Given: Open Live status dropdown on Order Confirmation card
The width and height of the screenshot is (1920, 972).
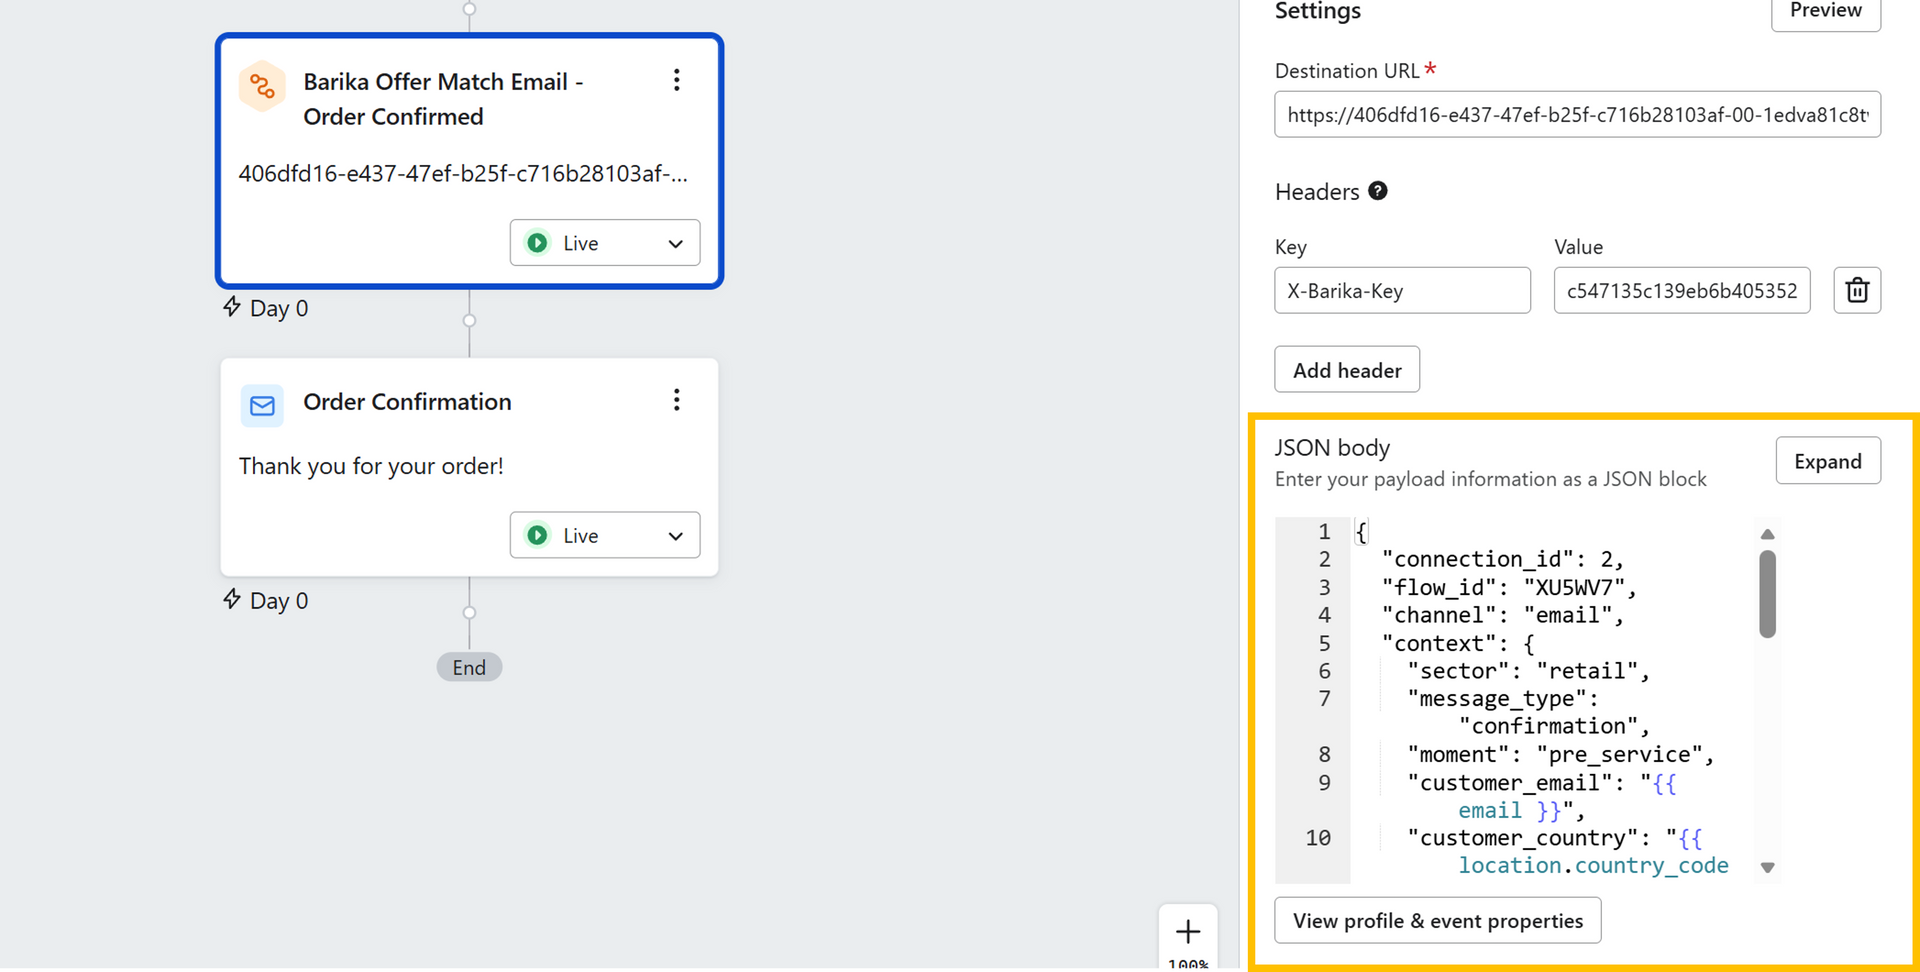Looking at the screenshot, I should [605, 535].
